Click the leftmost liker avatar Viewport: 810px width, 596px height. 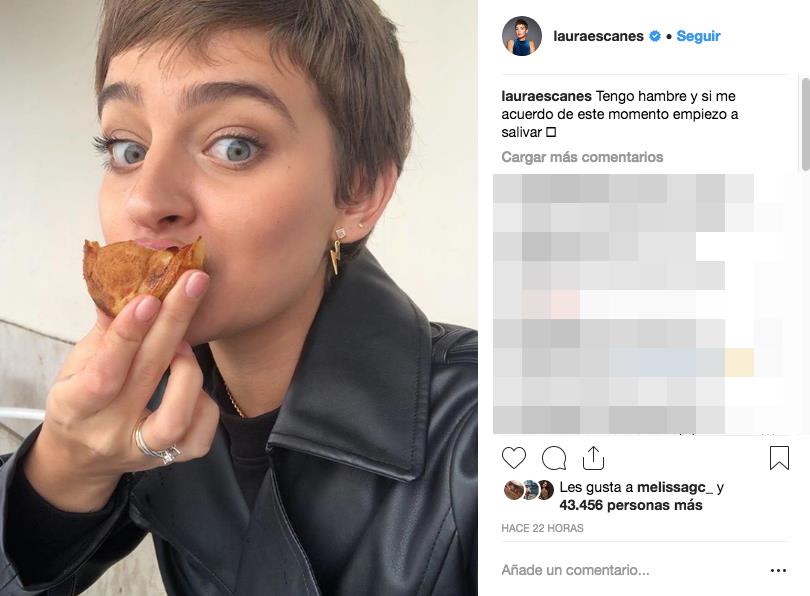click(512, 489)
